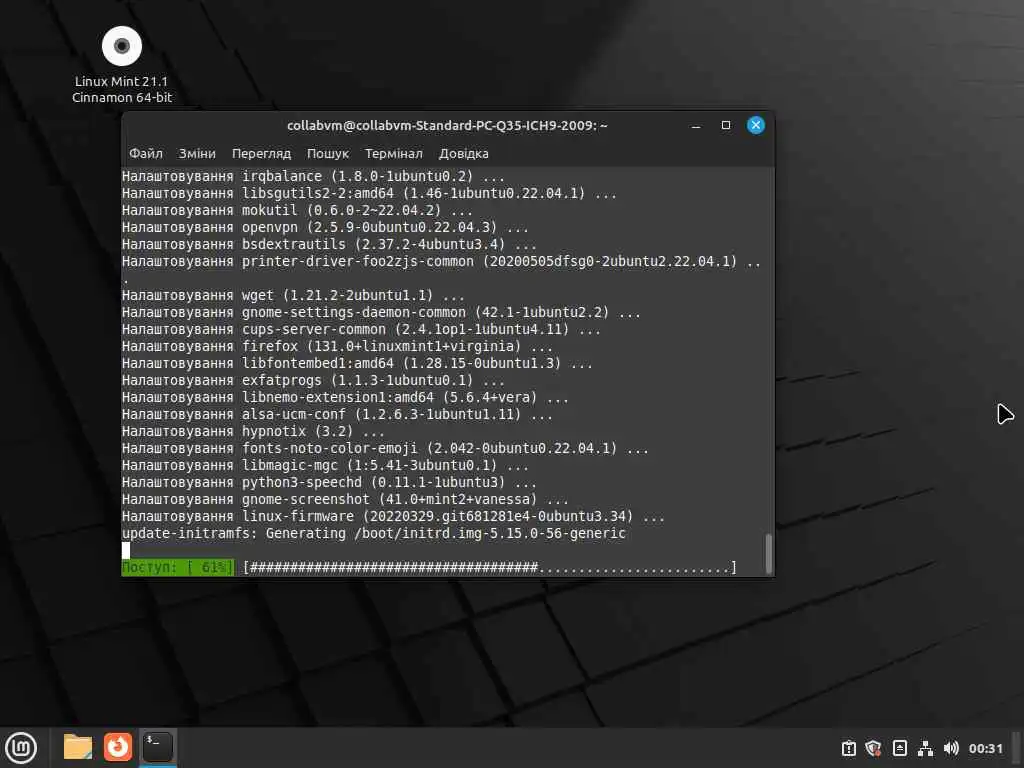Viewport: 1024px width, 768px height.
Task: Open the Зміни menu in the terminal
Action: pos(197,153)
